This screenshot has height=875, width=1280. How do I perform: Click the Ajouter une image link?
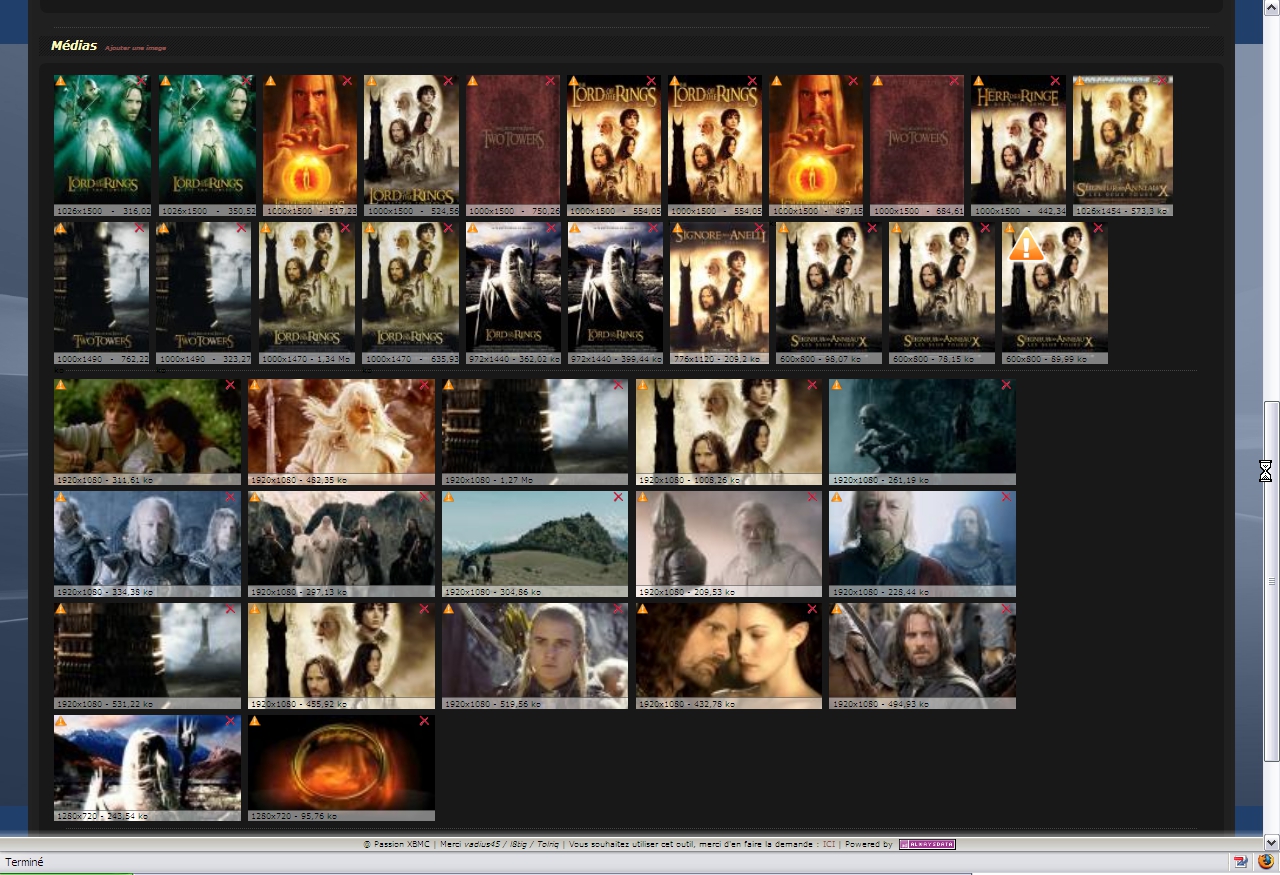point(135,48)
